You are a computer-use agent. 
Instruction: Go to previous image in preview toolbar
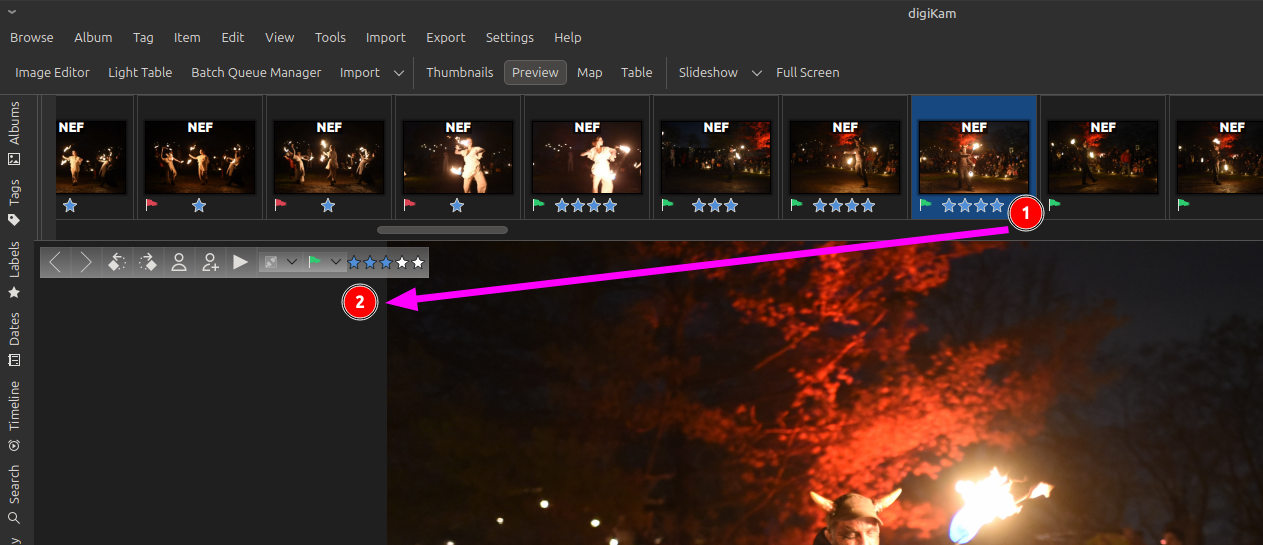(56, 262)
